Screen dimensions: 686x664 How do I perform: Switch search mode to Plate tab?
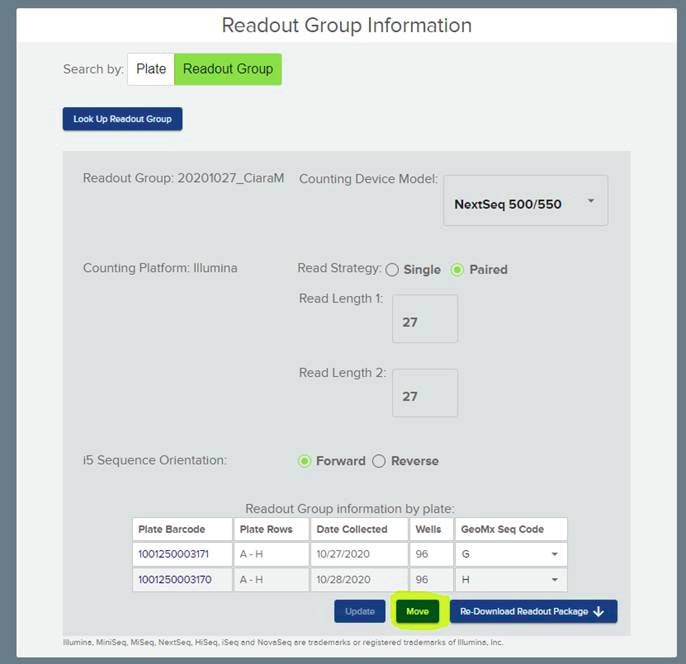point(151,69)
